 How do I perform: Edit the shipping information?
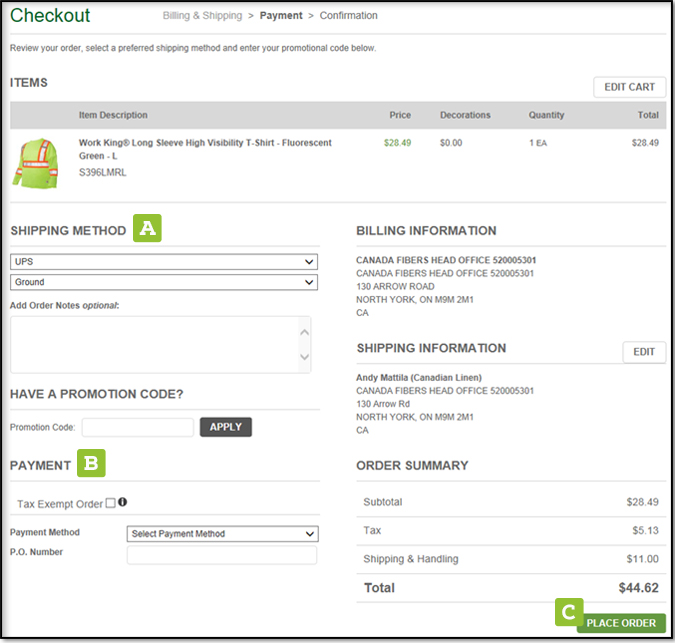coord(644,352)
